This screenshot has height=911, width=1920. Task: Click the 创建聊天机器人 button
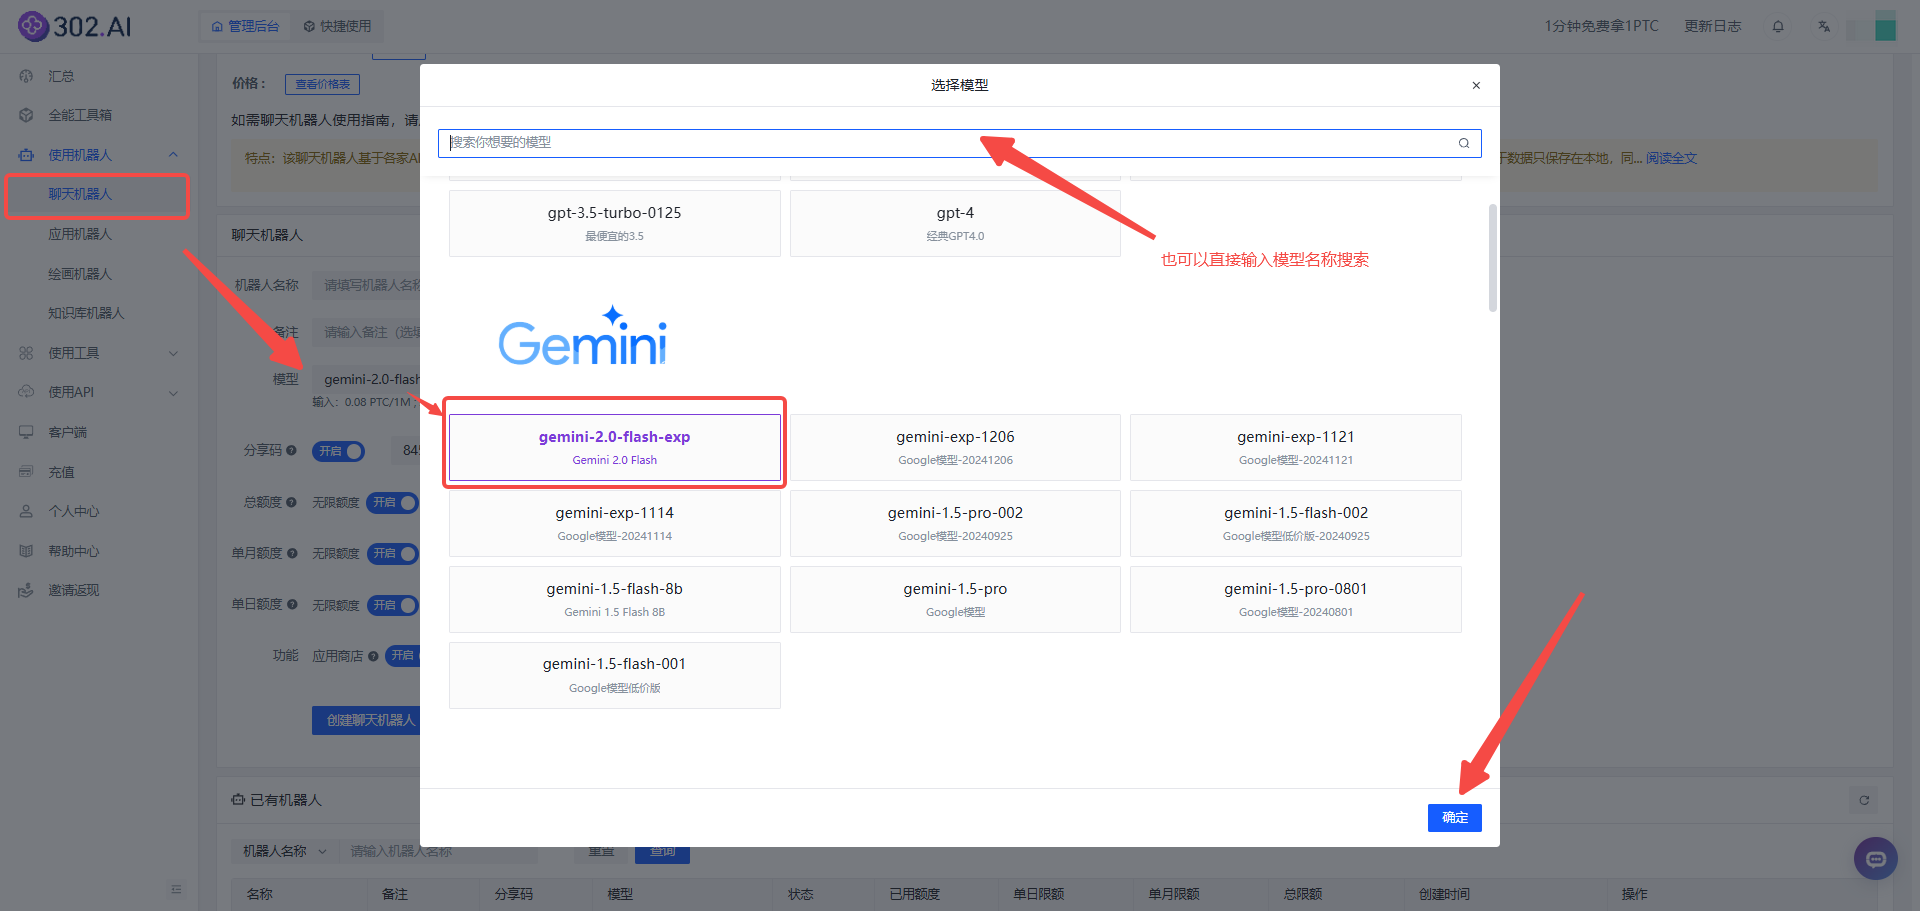366,720
